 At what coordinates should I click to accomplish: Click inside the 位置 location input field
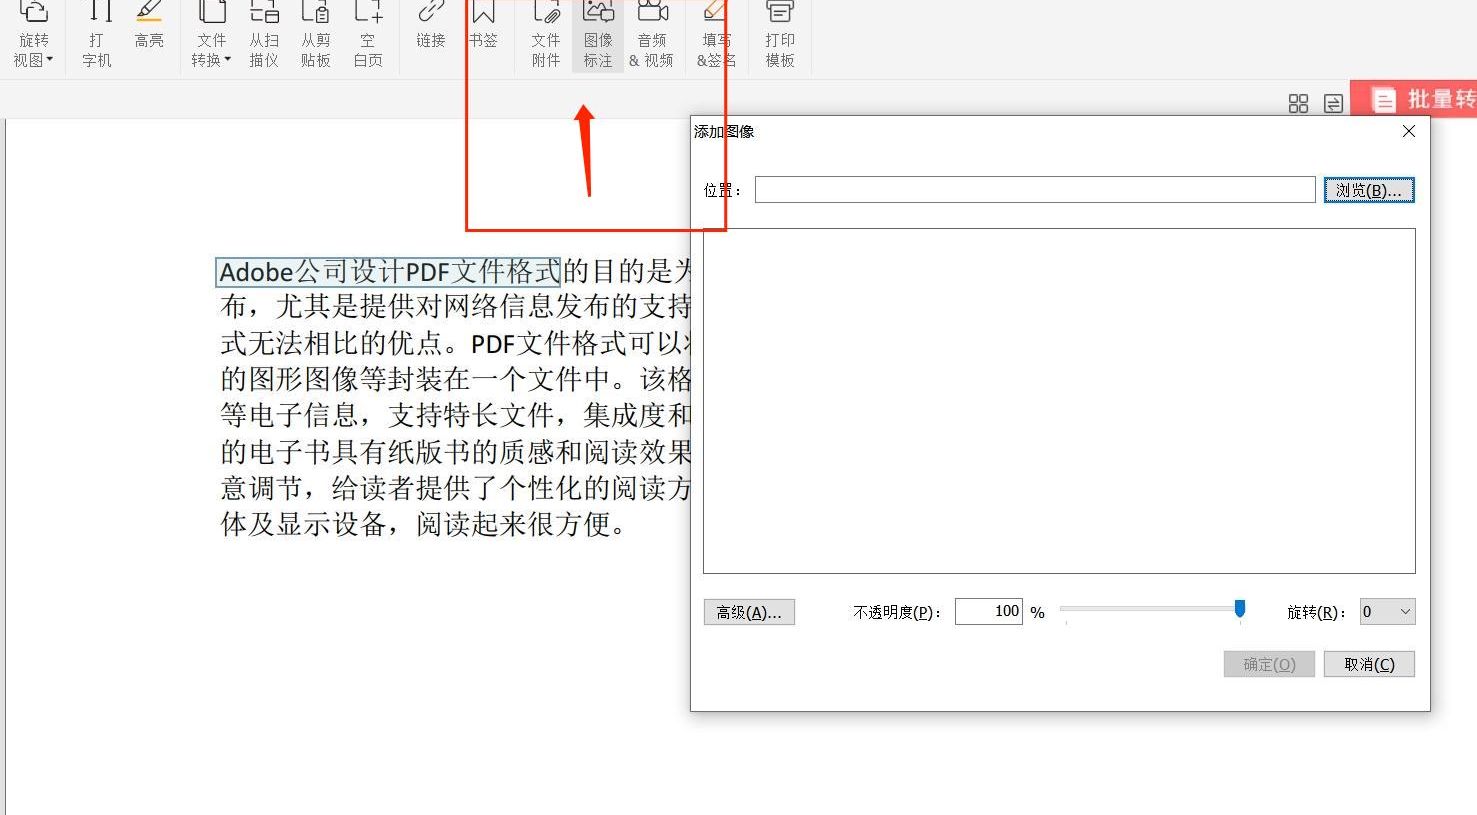coord(1034,189)
